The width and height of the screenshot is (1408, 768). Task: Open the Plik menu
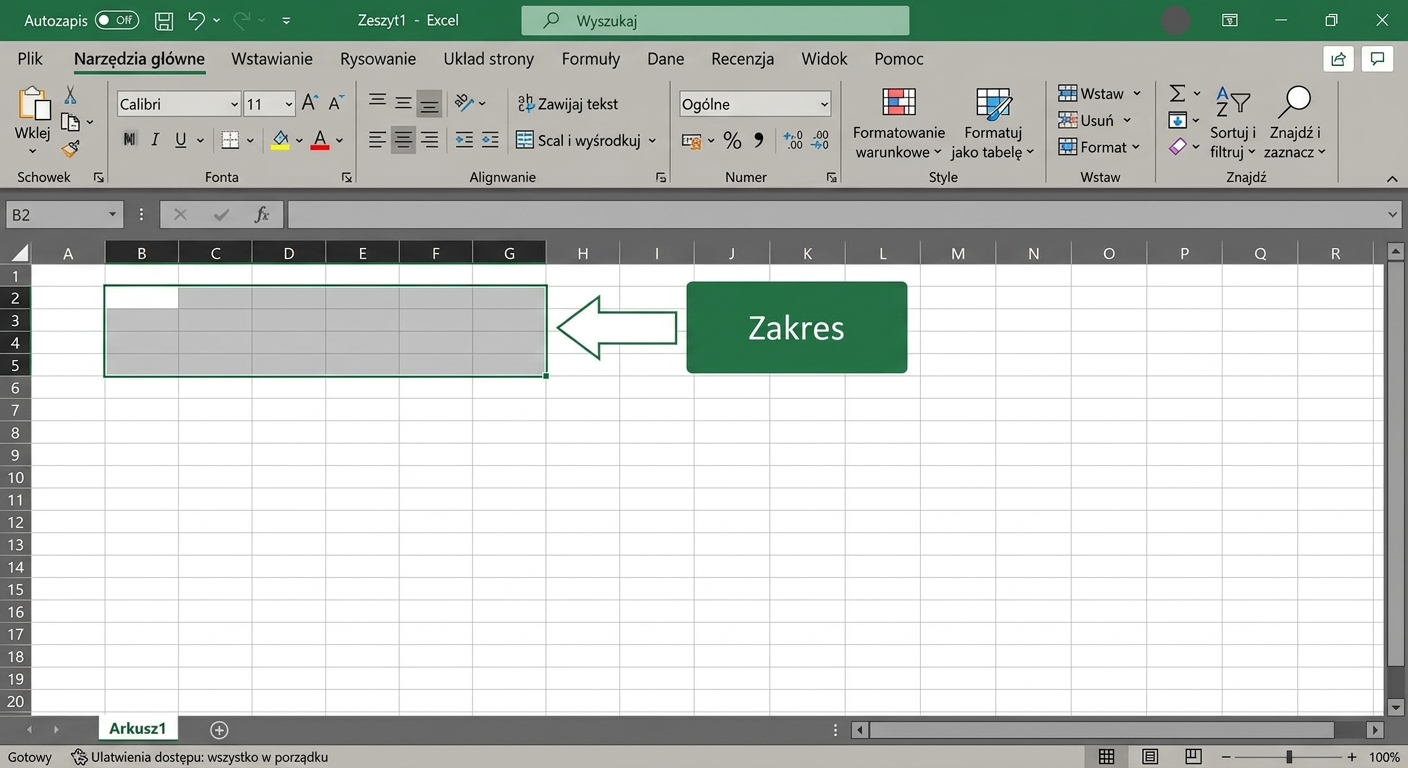coord(30,59)
